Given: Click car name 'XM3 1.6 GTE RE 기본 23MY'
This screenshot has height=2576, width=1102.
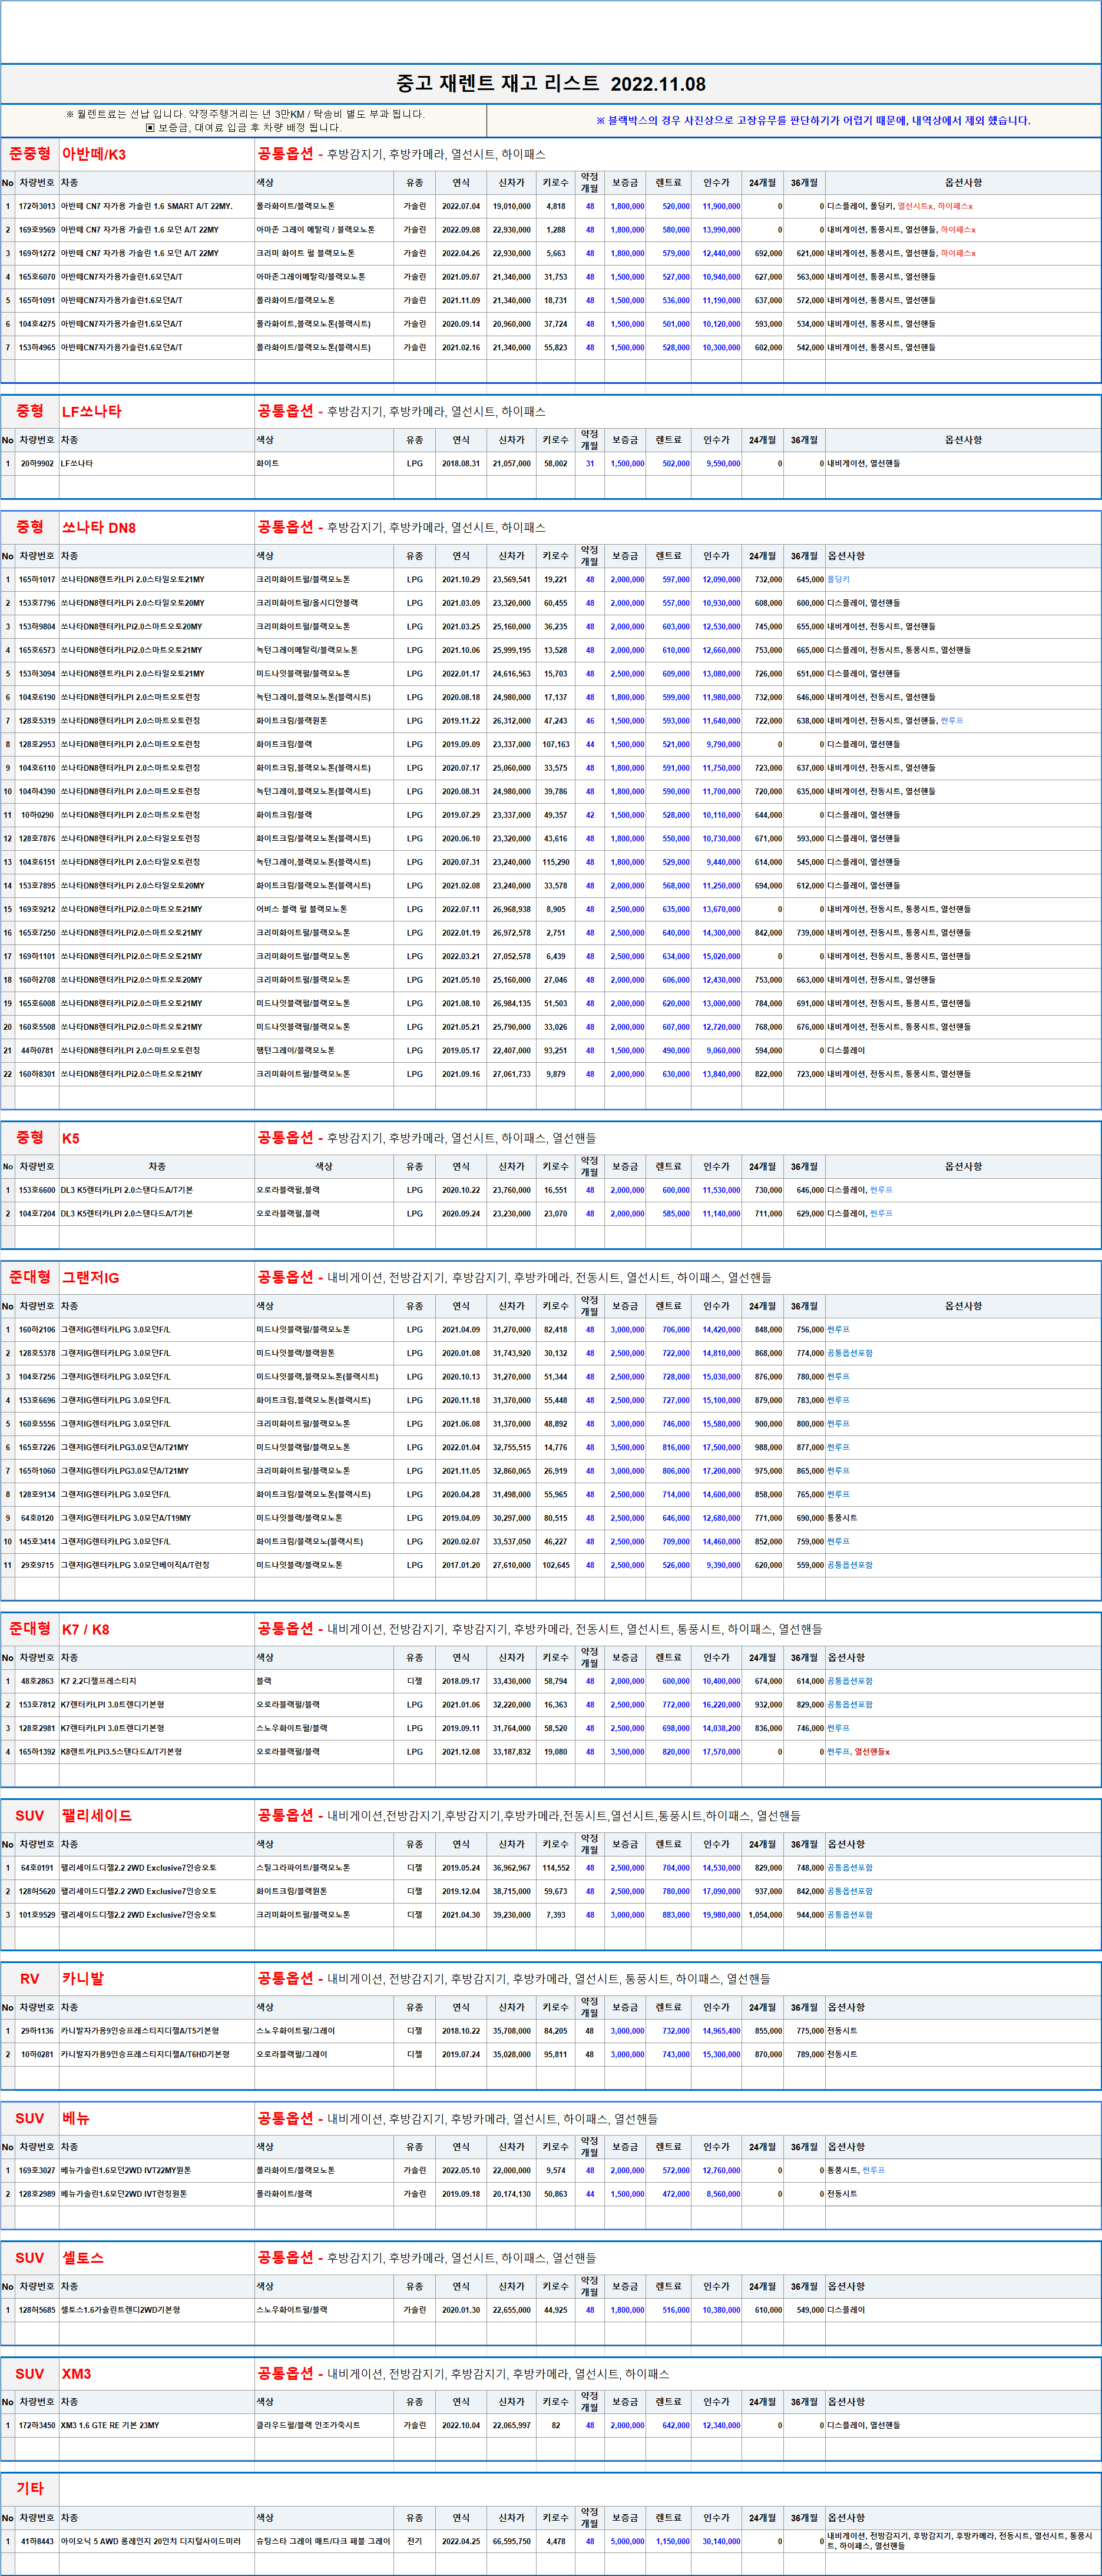Looking at the screenshot, I should click(110, 2425).
